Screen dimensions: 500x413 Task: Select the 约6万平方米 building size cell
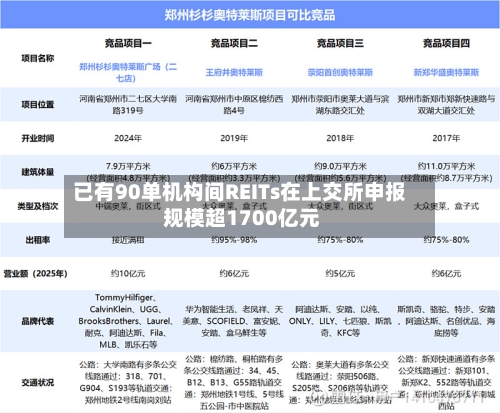click(234, 172)
